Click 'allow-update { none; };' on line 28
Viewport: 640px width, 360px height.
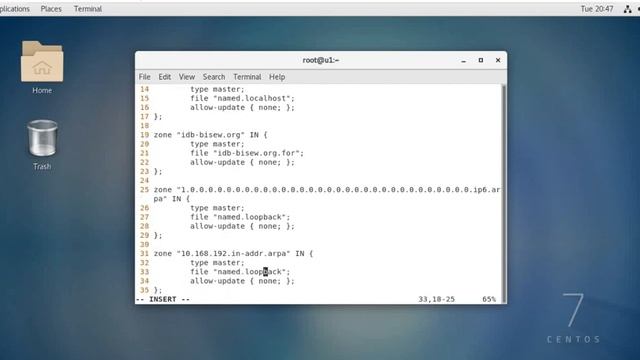[x=242, y=226]
